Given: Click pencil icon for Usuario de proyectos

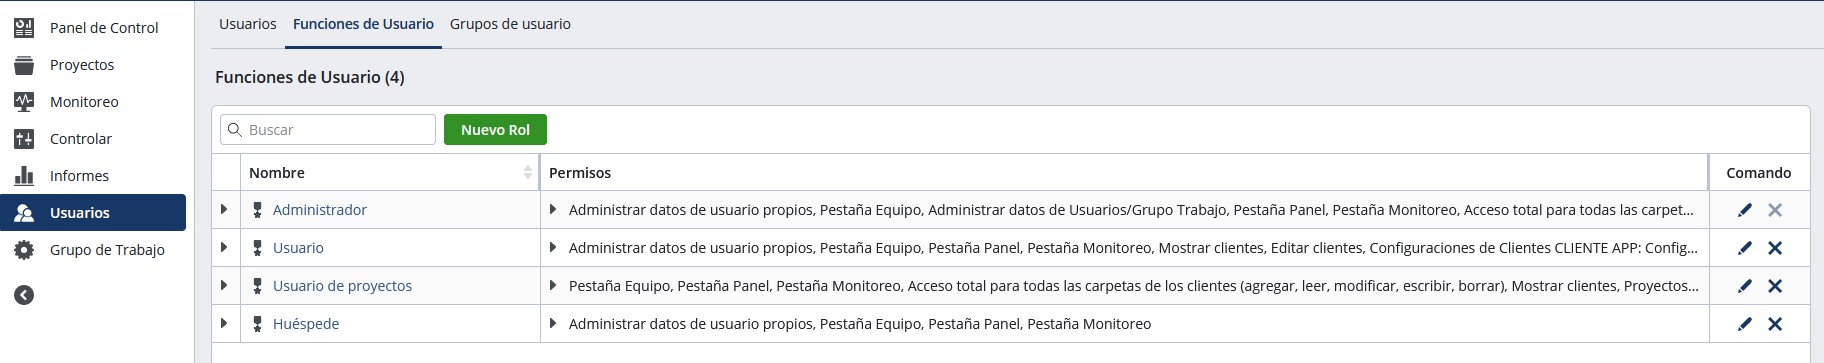Looking at the screenshot, I should click(1745, 286).
